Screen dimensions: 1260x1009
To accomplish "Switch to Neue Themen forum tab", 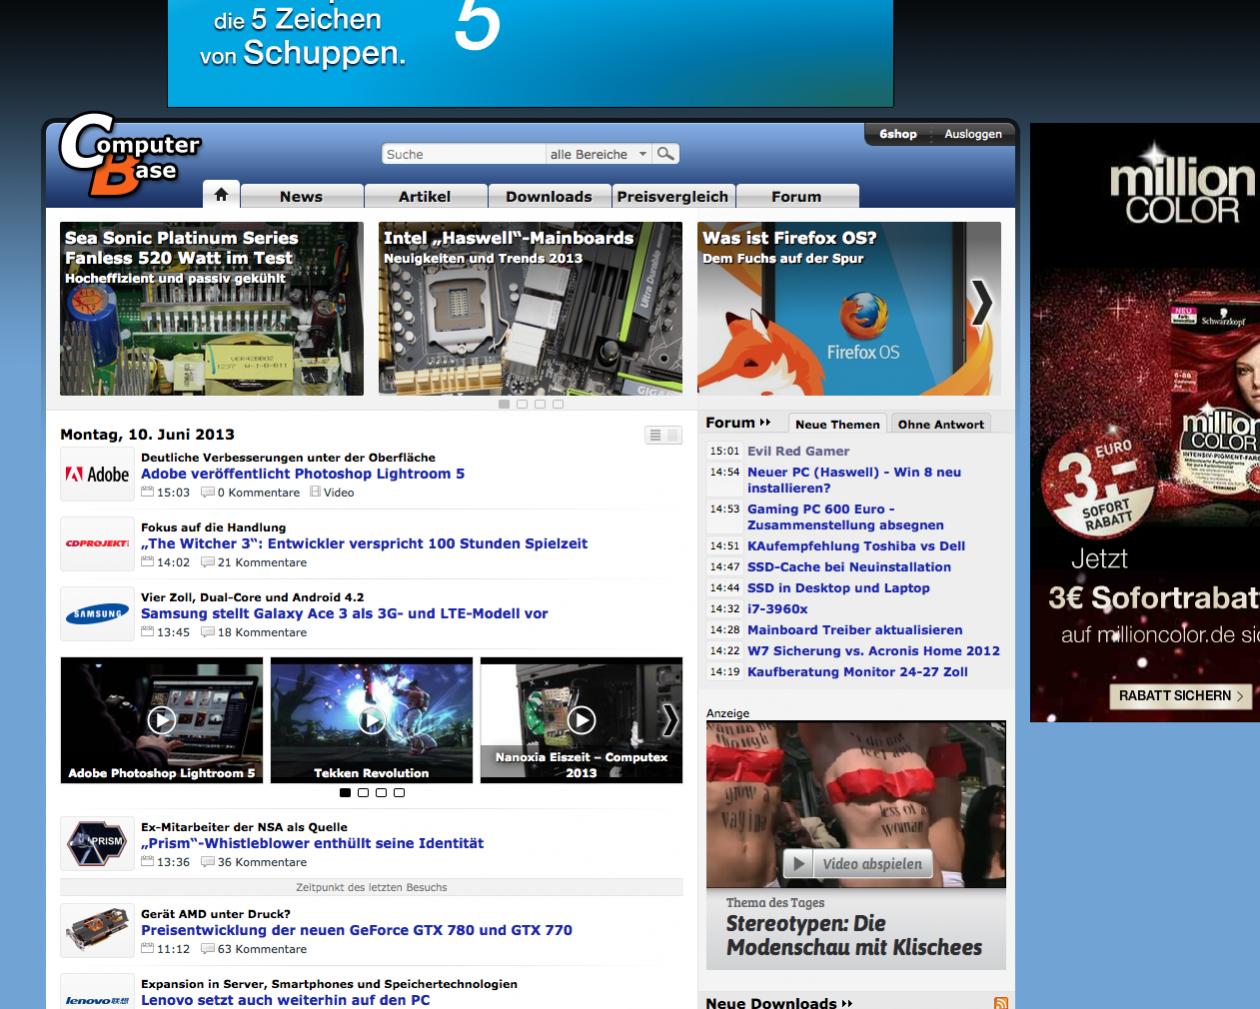I will (x=837, y=424).
